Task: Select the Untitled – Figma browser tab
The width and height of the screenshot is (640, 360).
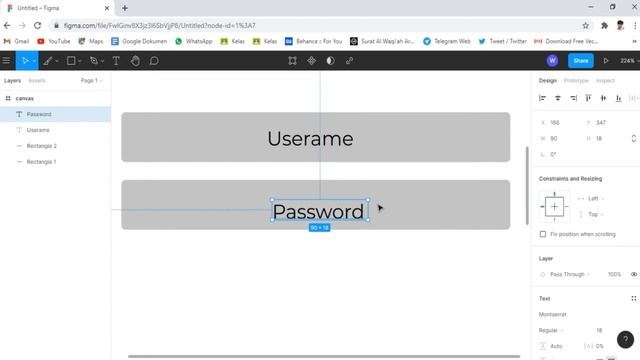Action: pos(57,8)
